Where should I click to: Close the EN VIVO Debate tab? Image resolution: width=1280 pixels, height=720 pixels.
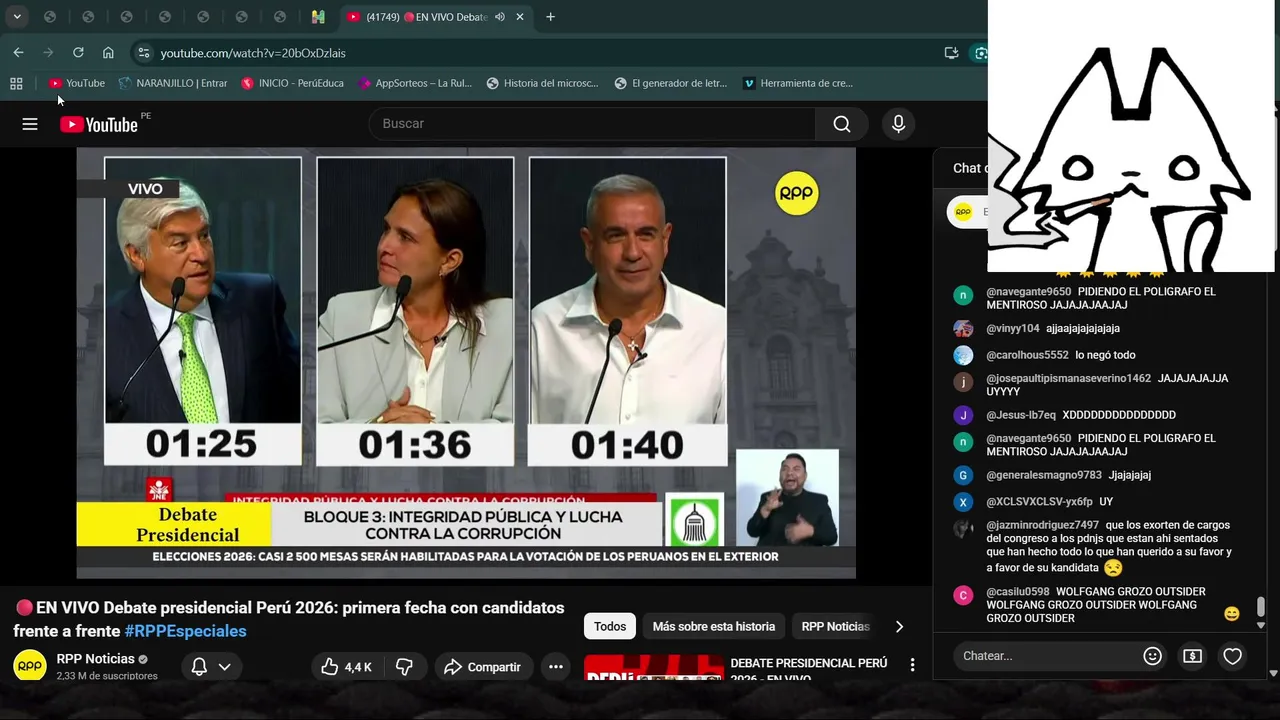click(520, 17)
